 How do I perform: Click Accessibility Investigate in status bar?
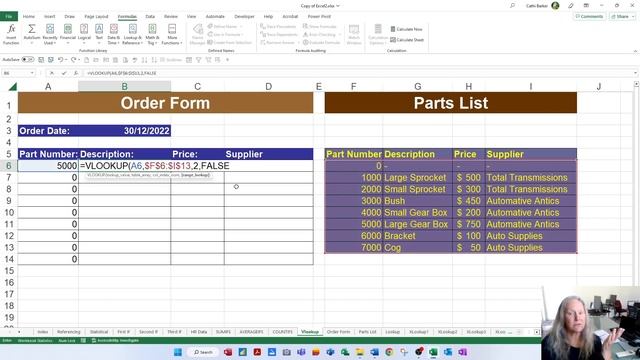pyautogui.click(x=116, y=340)
